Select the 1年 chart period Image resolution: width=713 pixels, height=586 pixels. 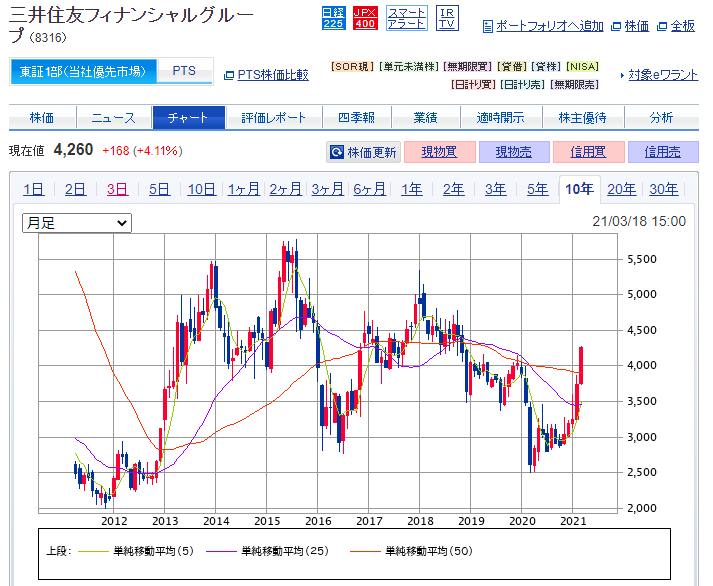point(412,189)
